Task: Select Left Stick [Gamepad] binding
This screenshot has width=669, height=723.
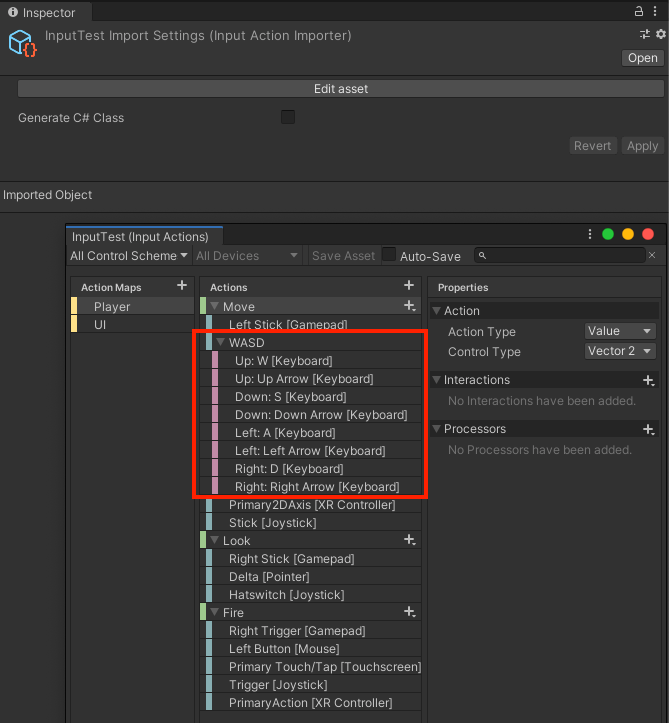Action: (313, 324)
